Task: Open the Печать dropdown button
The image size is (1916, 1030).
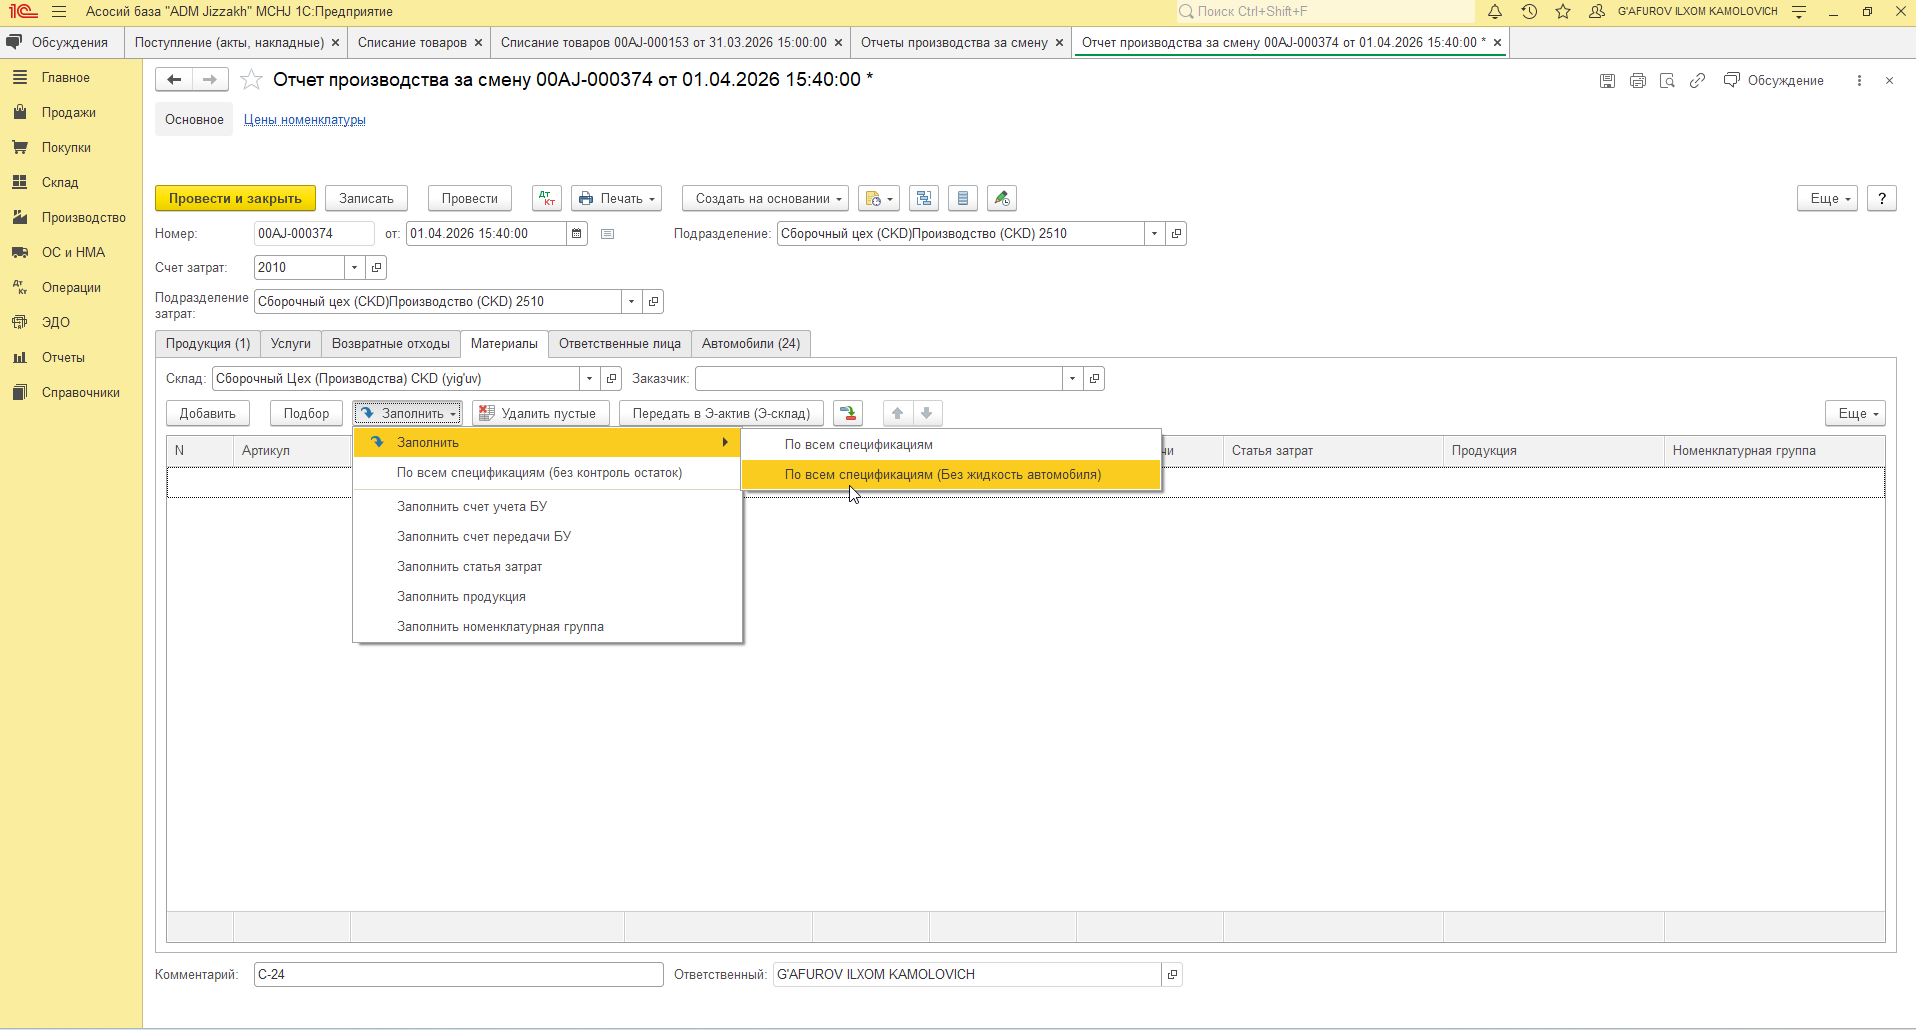Action: (617, 198)
